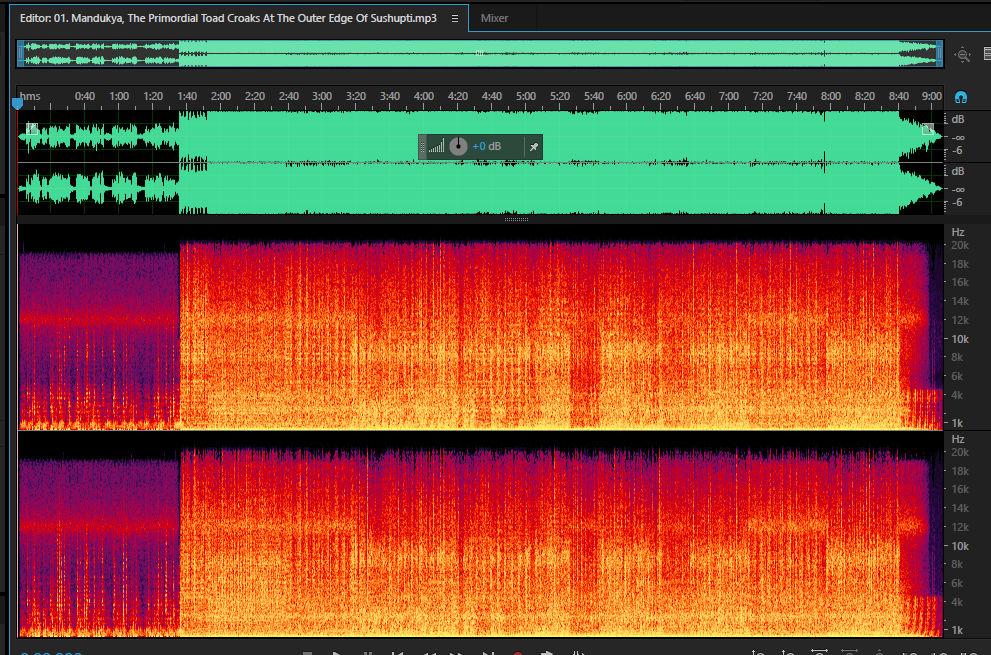Click the hms label on time ruler

tap(30, 96)
